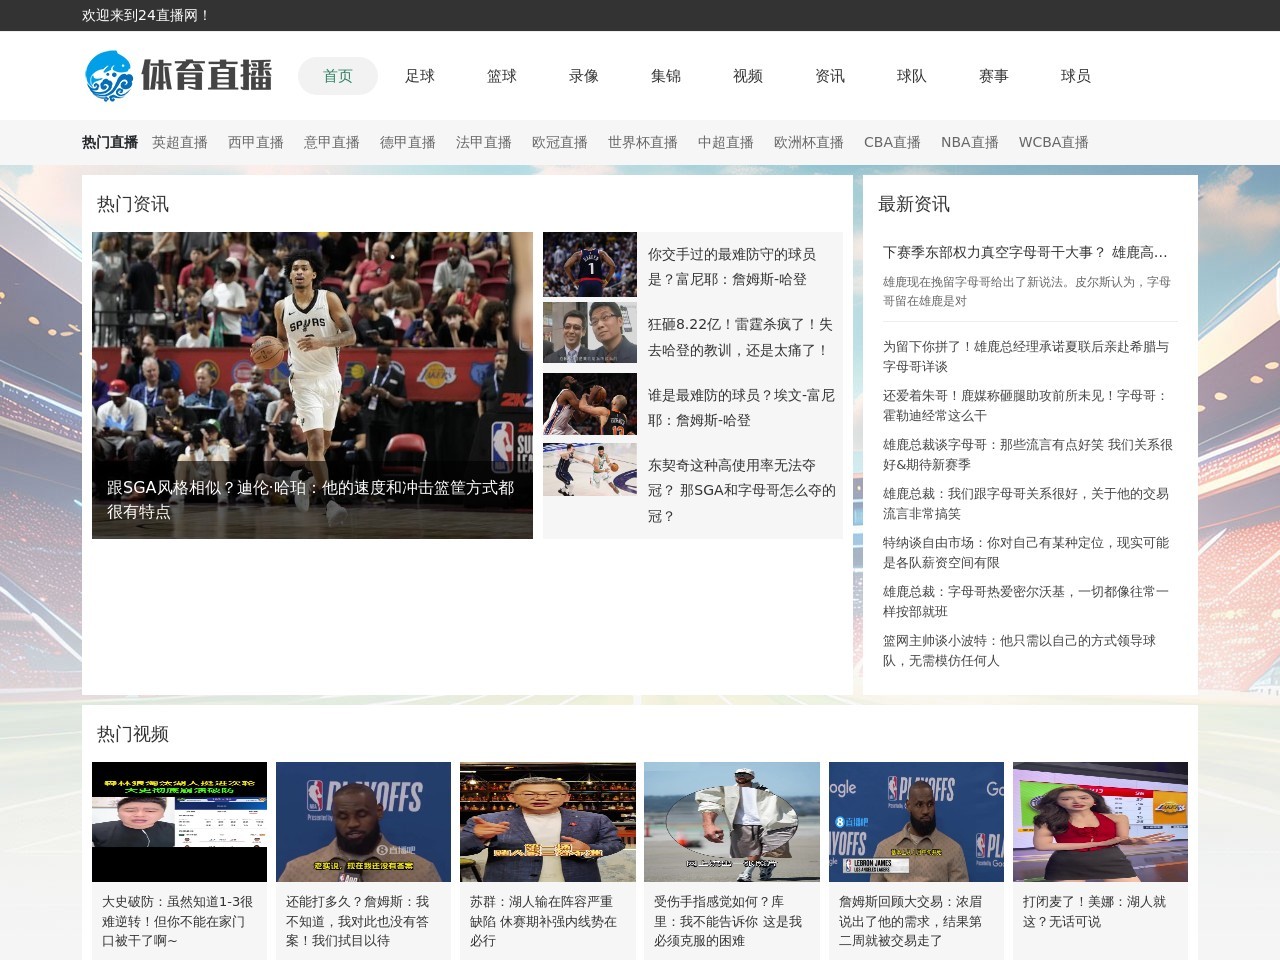Select the 录像 menu item
This screenshot has height=960, width=1280.
(x=584, y=76)
